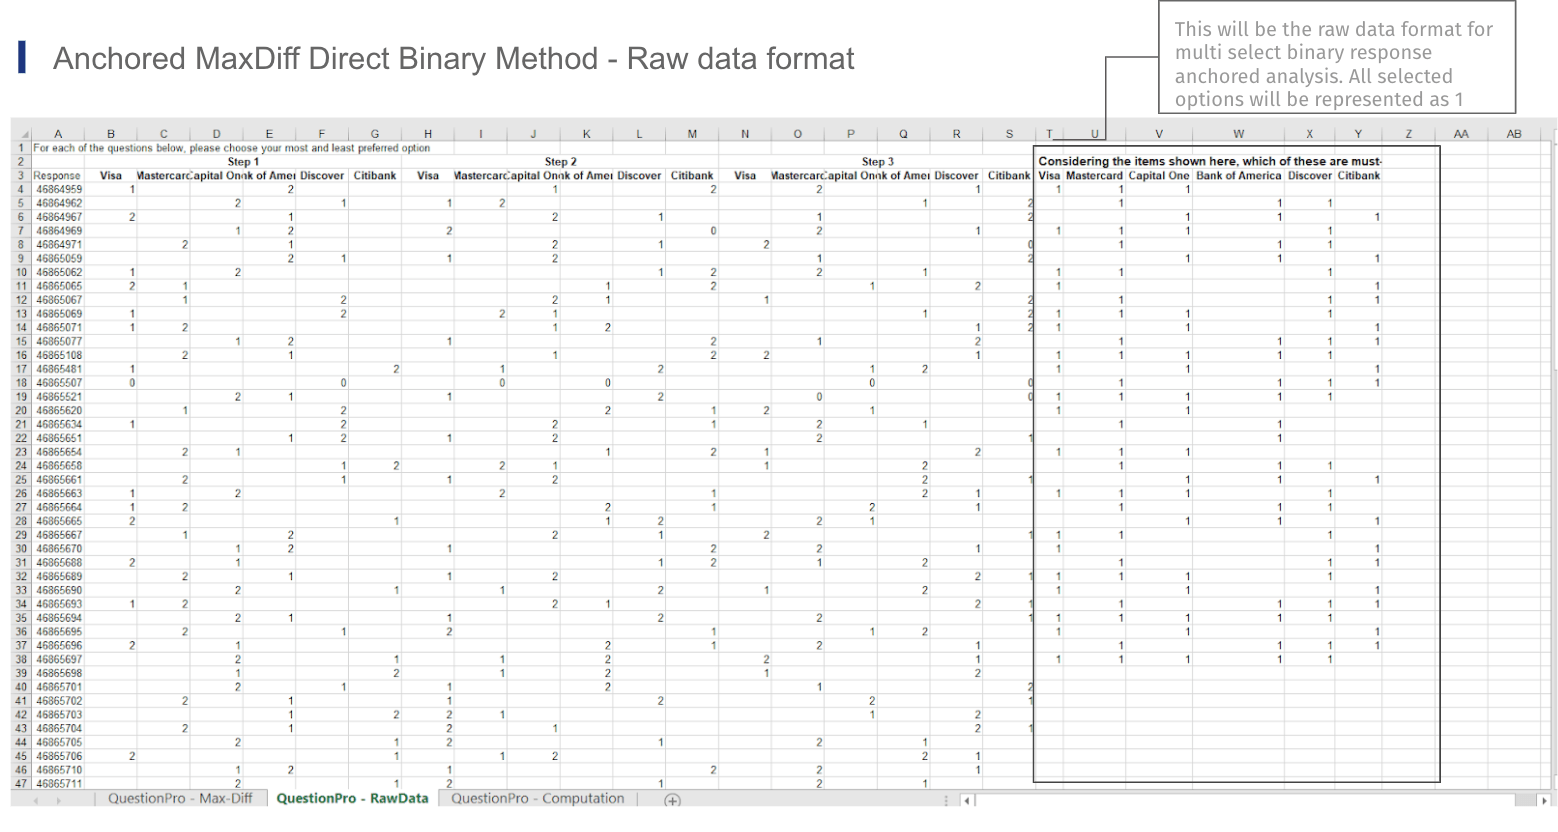Click the horizontal scrollbar left arrow

966,800
